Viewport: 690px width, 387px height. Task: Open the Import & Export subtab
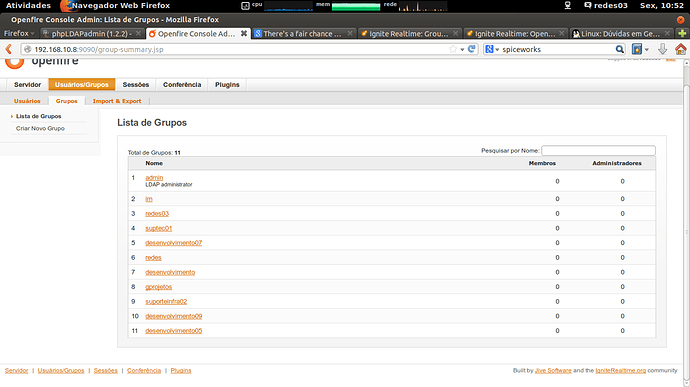coord(117,101)
